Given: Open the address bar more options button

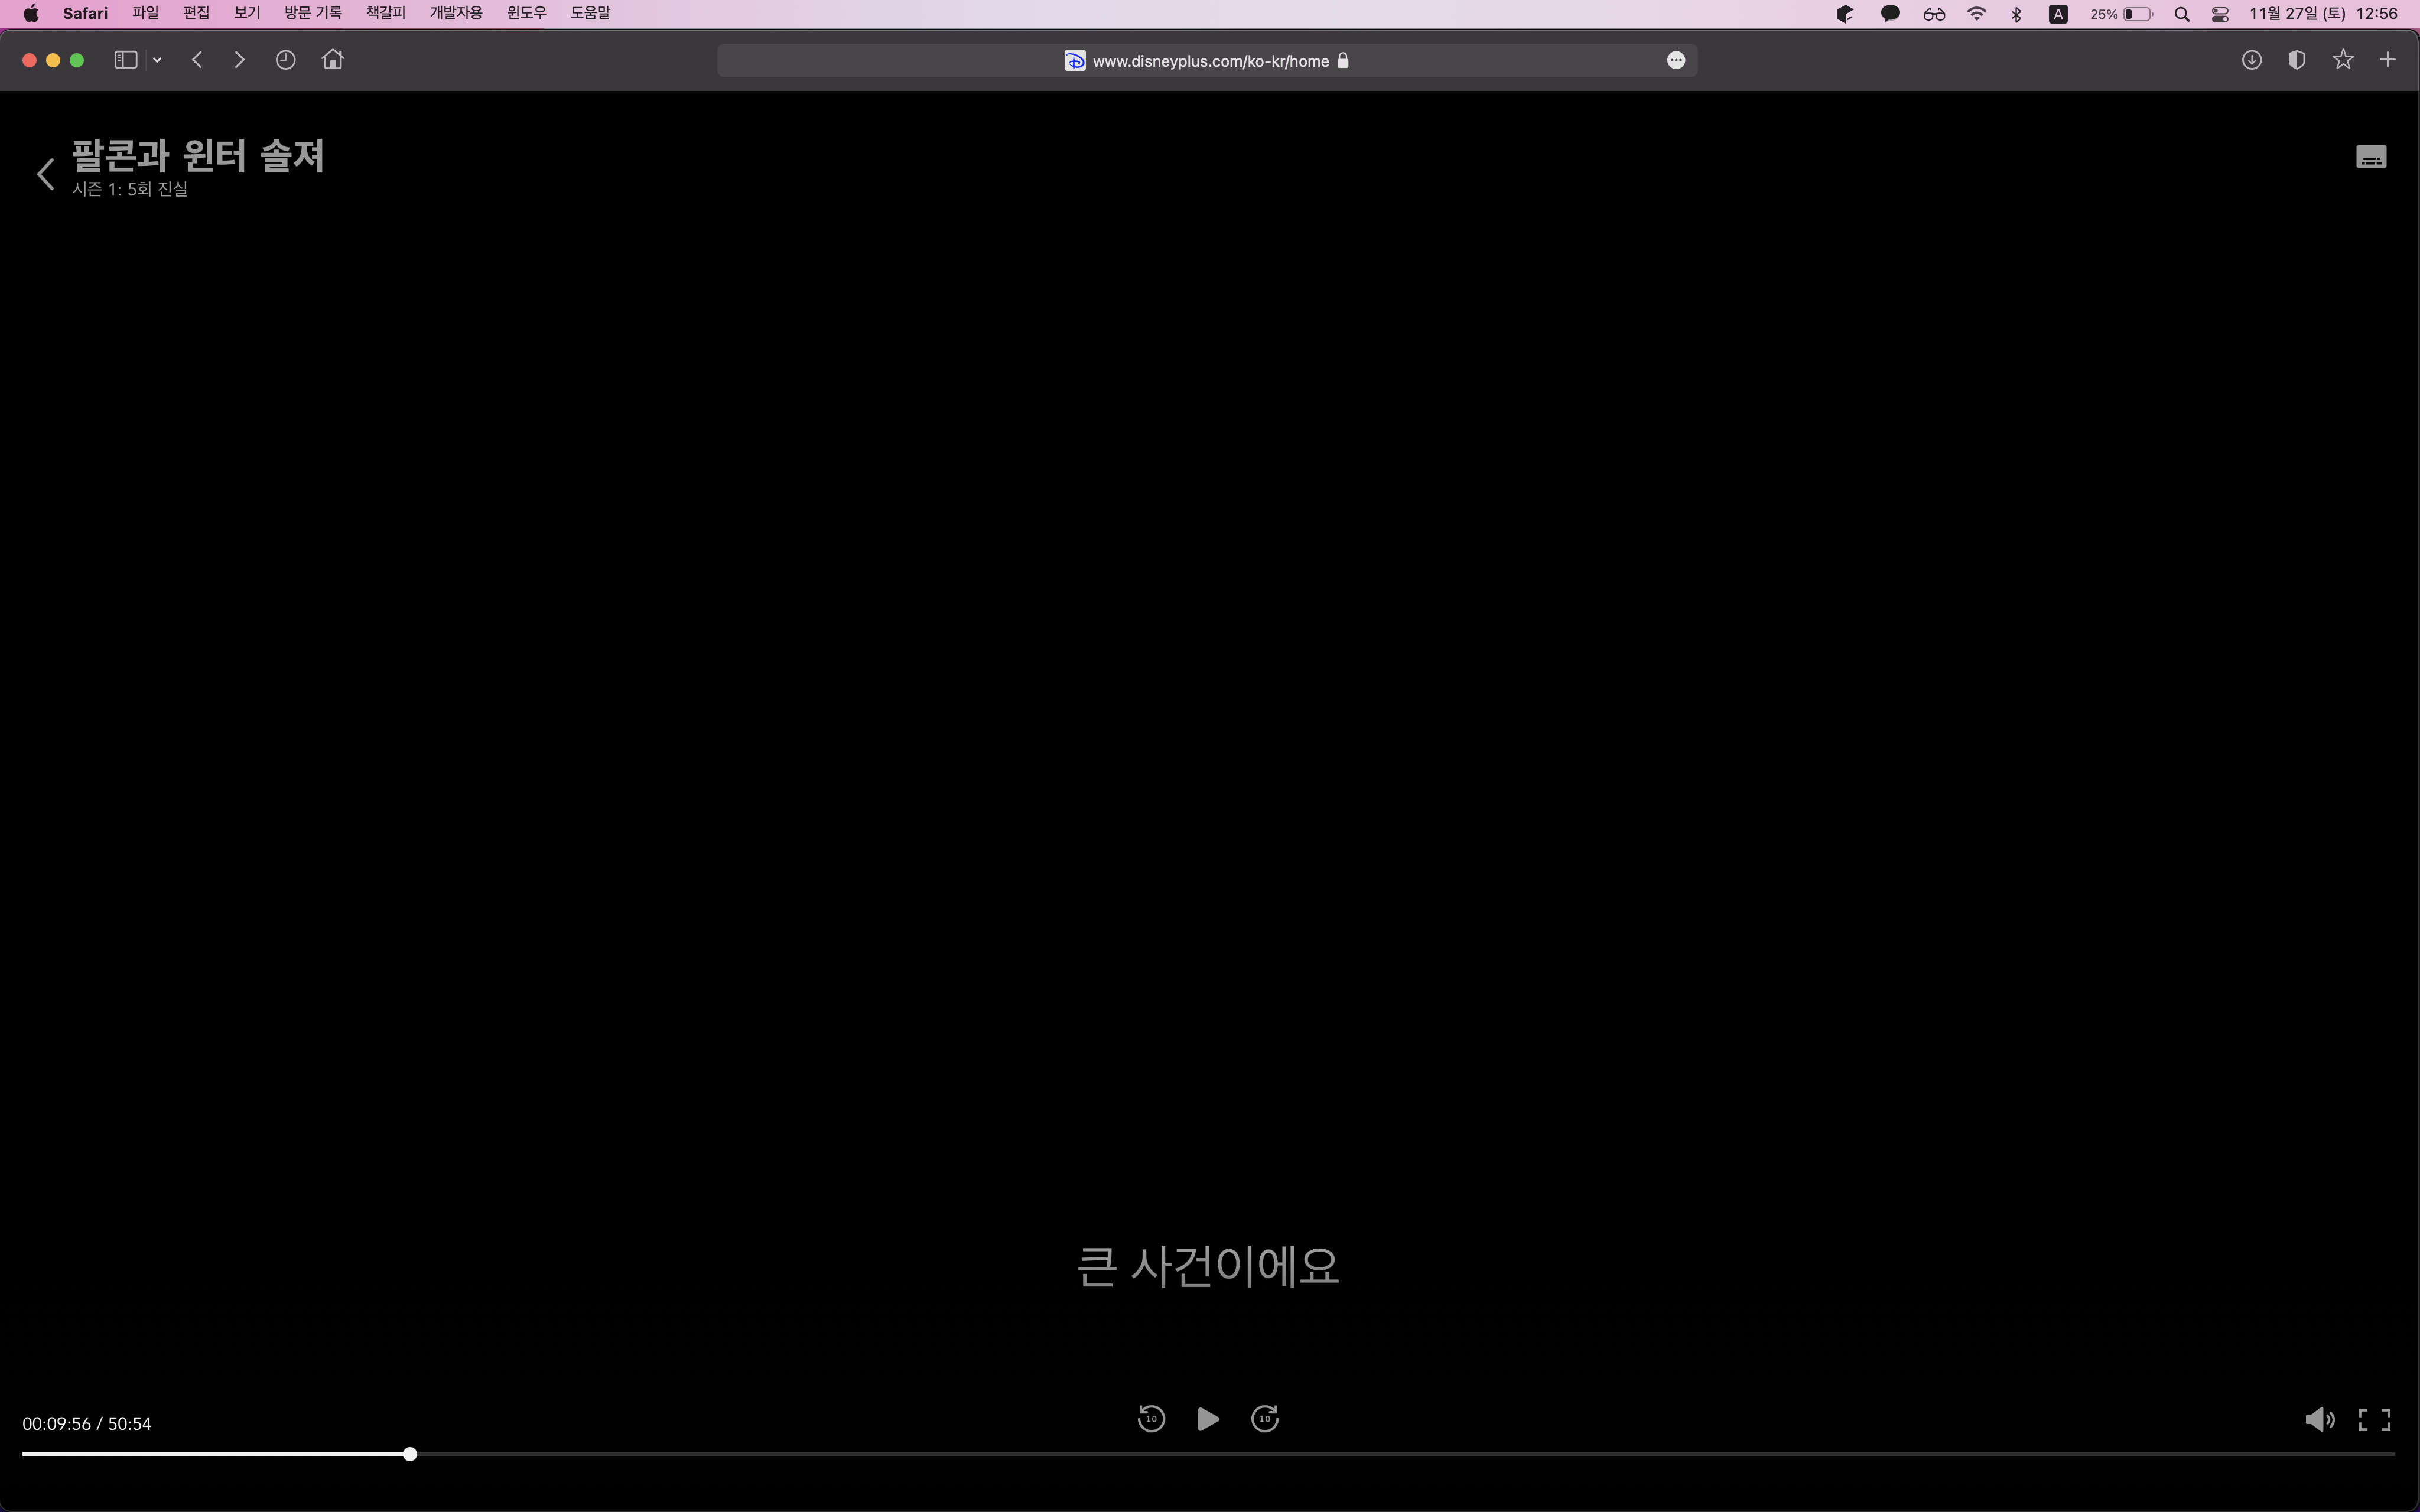Looking at the screenshot, I should pos(1676,61).
